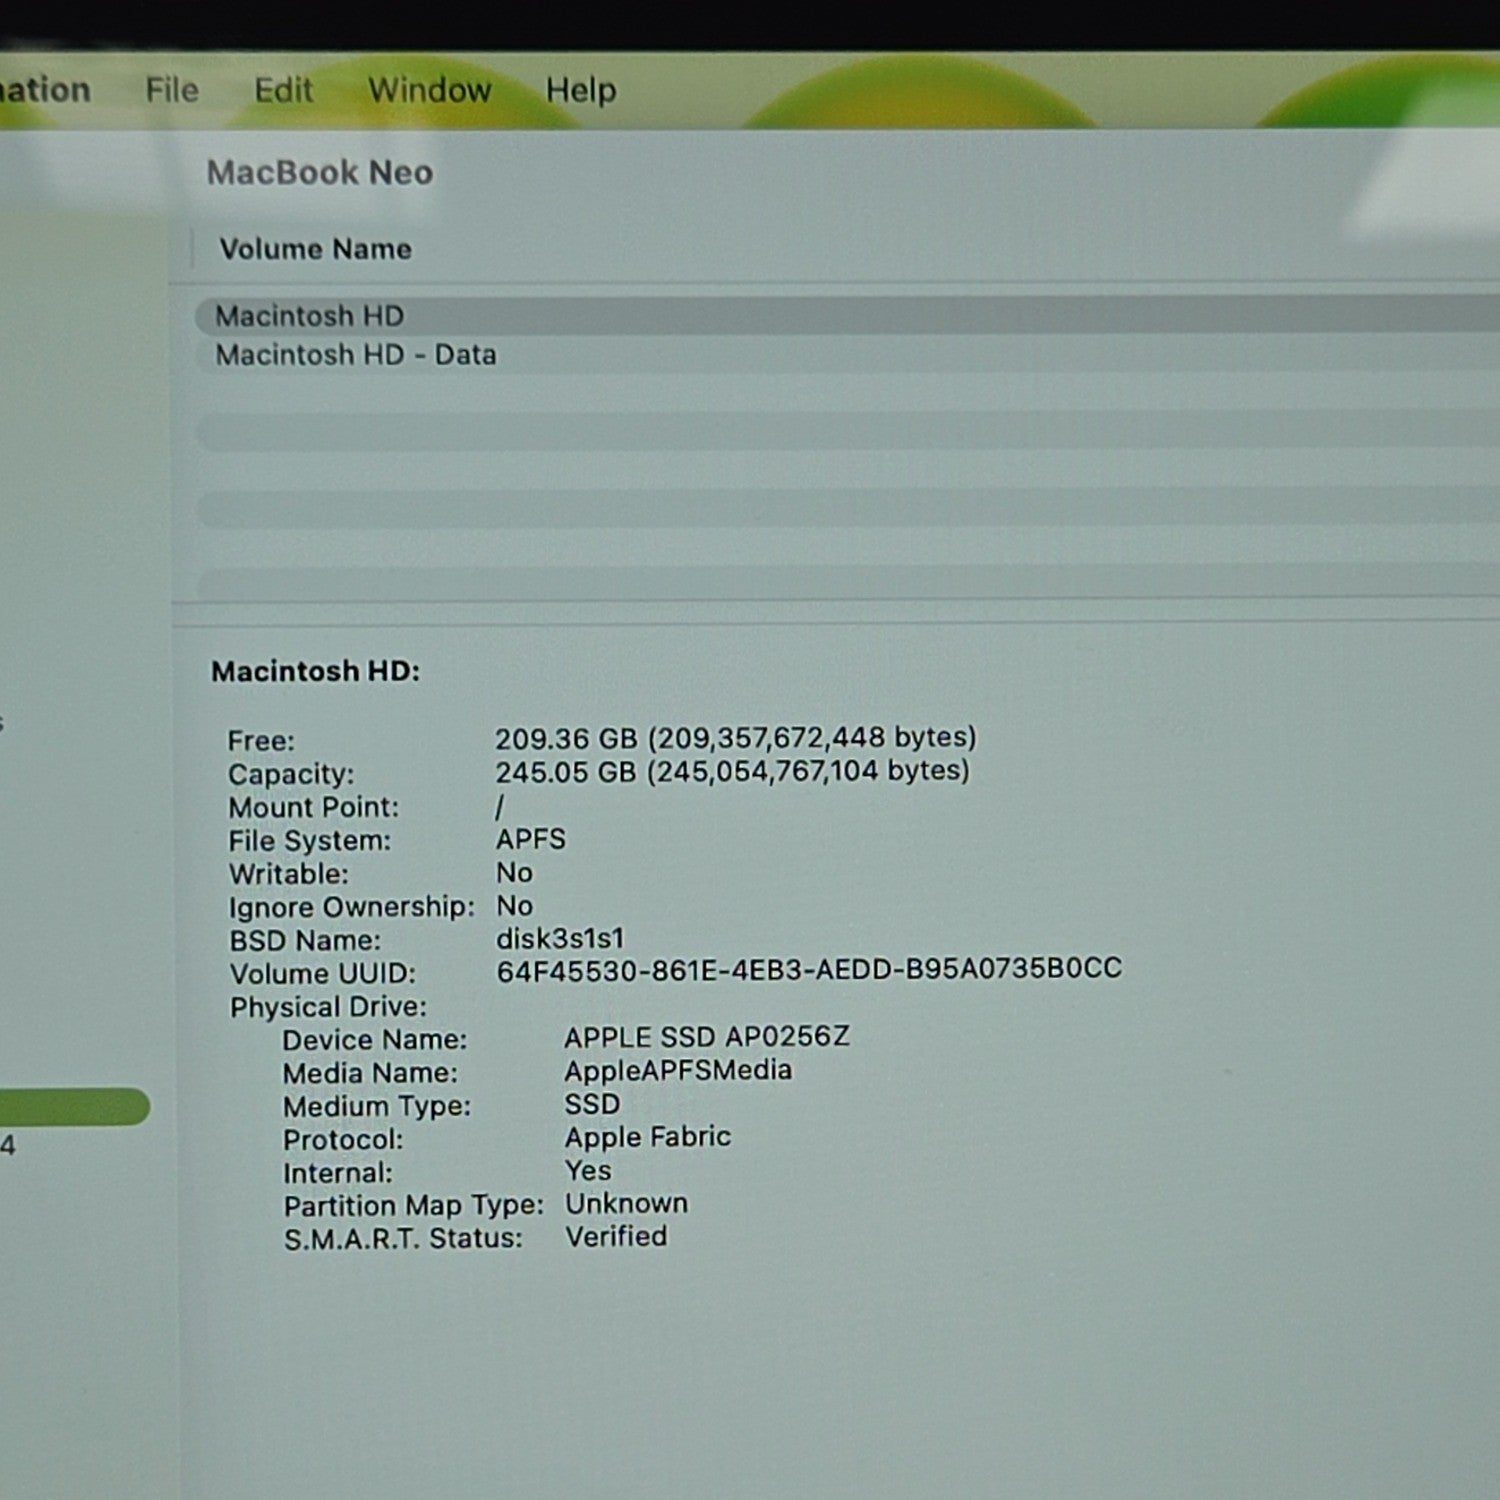
Task: Click the S.M.A.R.T. Status value Verified
Action: pos(616,1236)
